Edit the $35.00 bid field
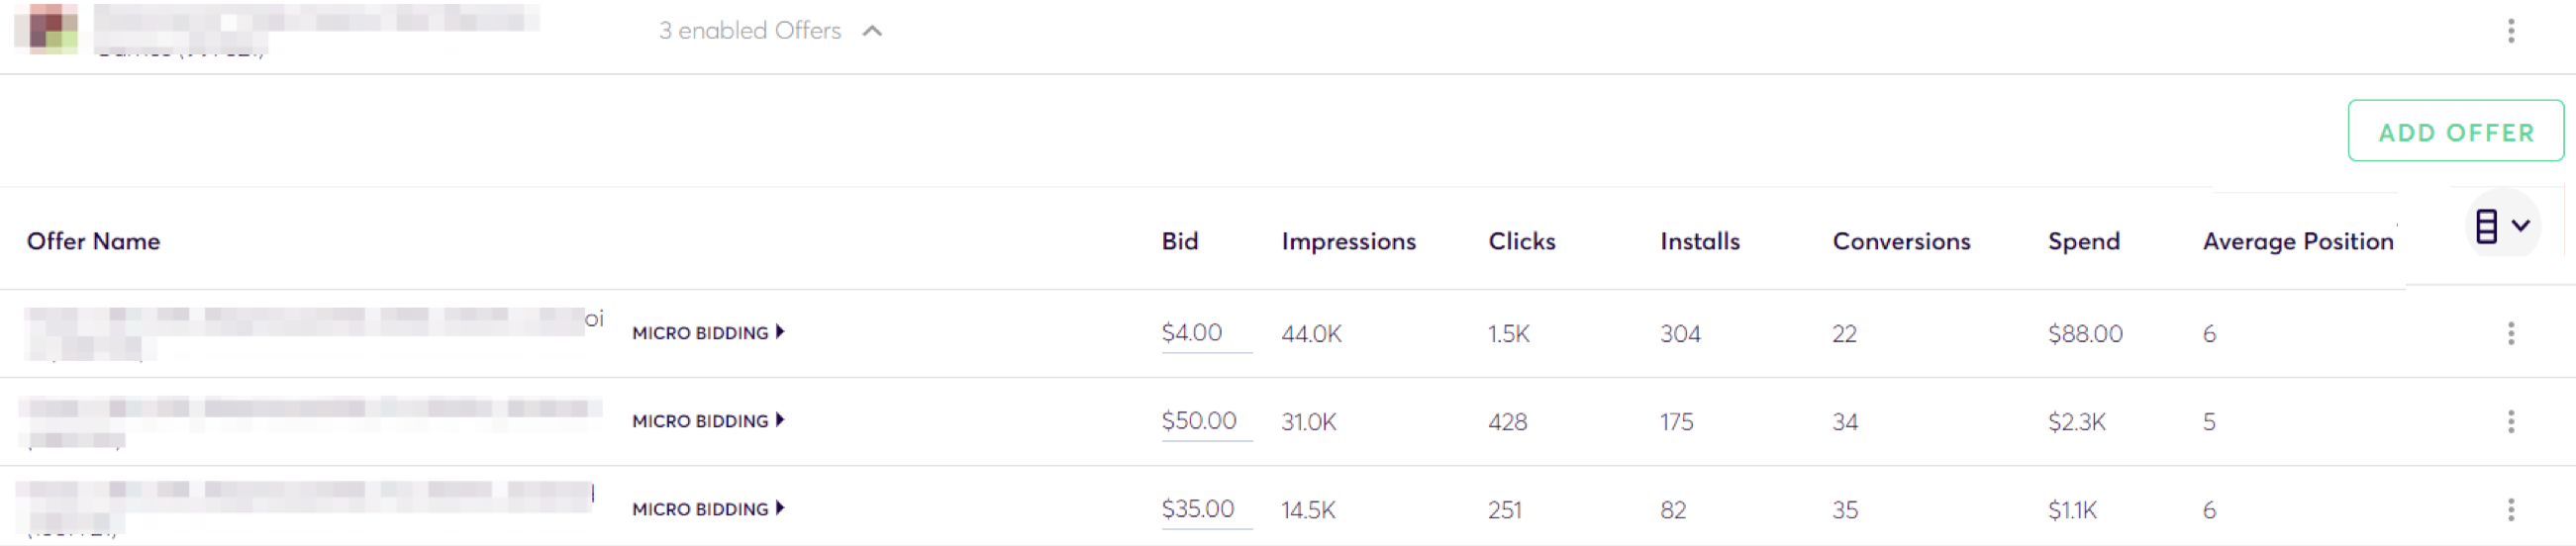Screen dimensions: 2576x546 (1206, 510)
